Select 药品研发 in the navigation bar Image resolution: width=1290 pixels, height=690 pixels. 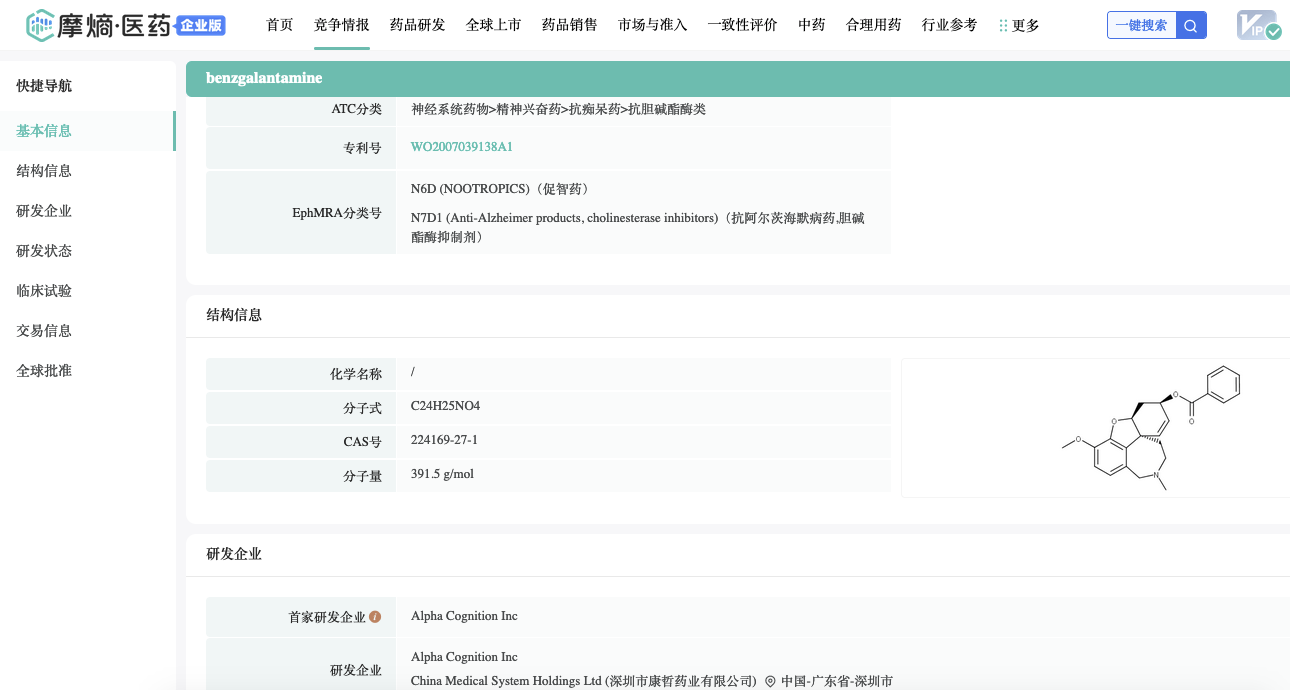pos(417,26)
